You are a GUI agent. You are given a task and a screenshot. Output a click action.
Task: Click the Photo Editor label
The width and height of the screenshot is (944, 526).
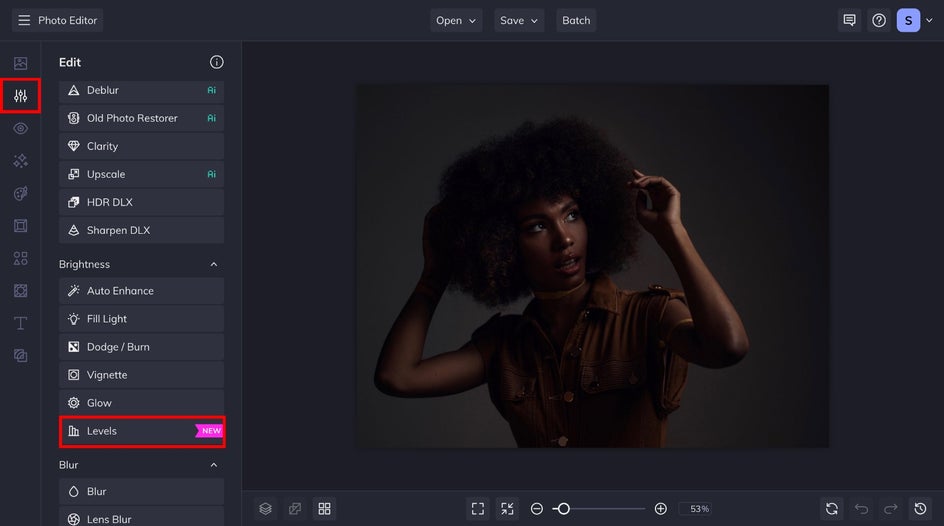click(x=67, y=20)
